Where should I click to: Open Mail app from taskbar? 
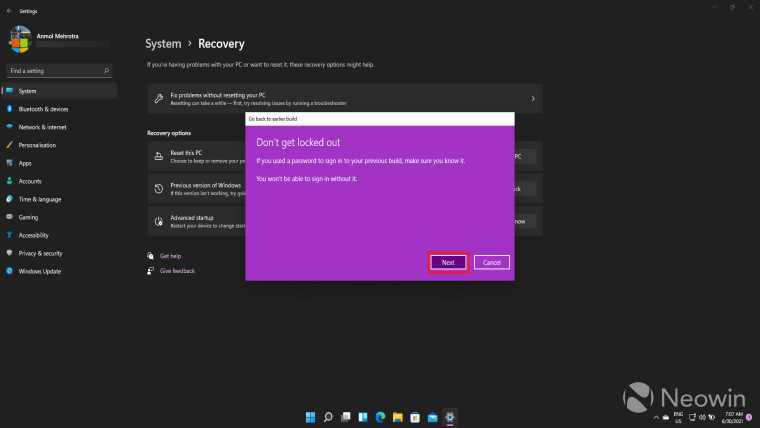pos(432,417)
